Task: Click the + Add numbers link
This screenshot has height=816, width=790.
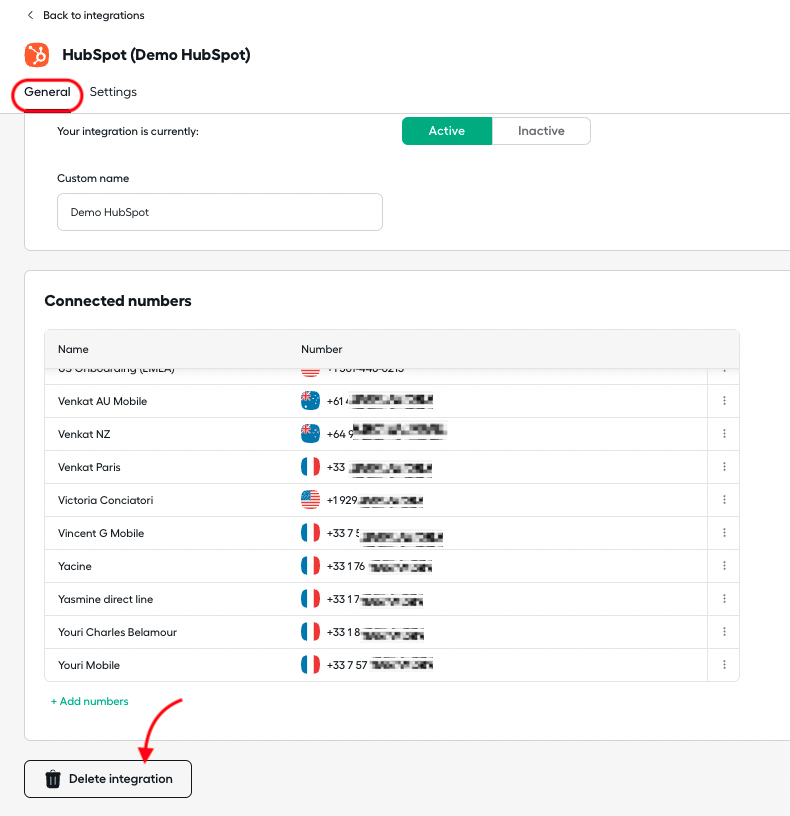Action: [90, 702]
